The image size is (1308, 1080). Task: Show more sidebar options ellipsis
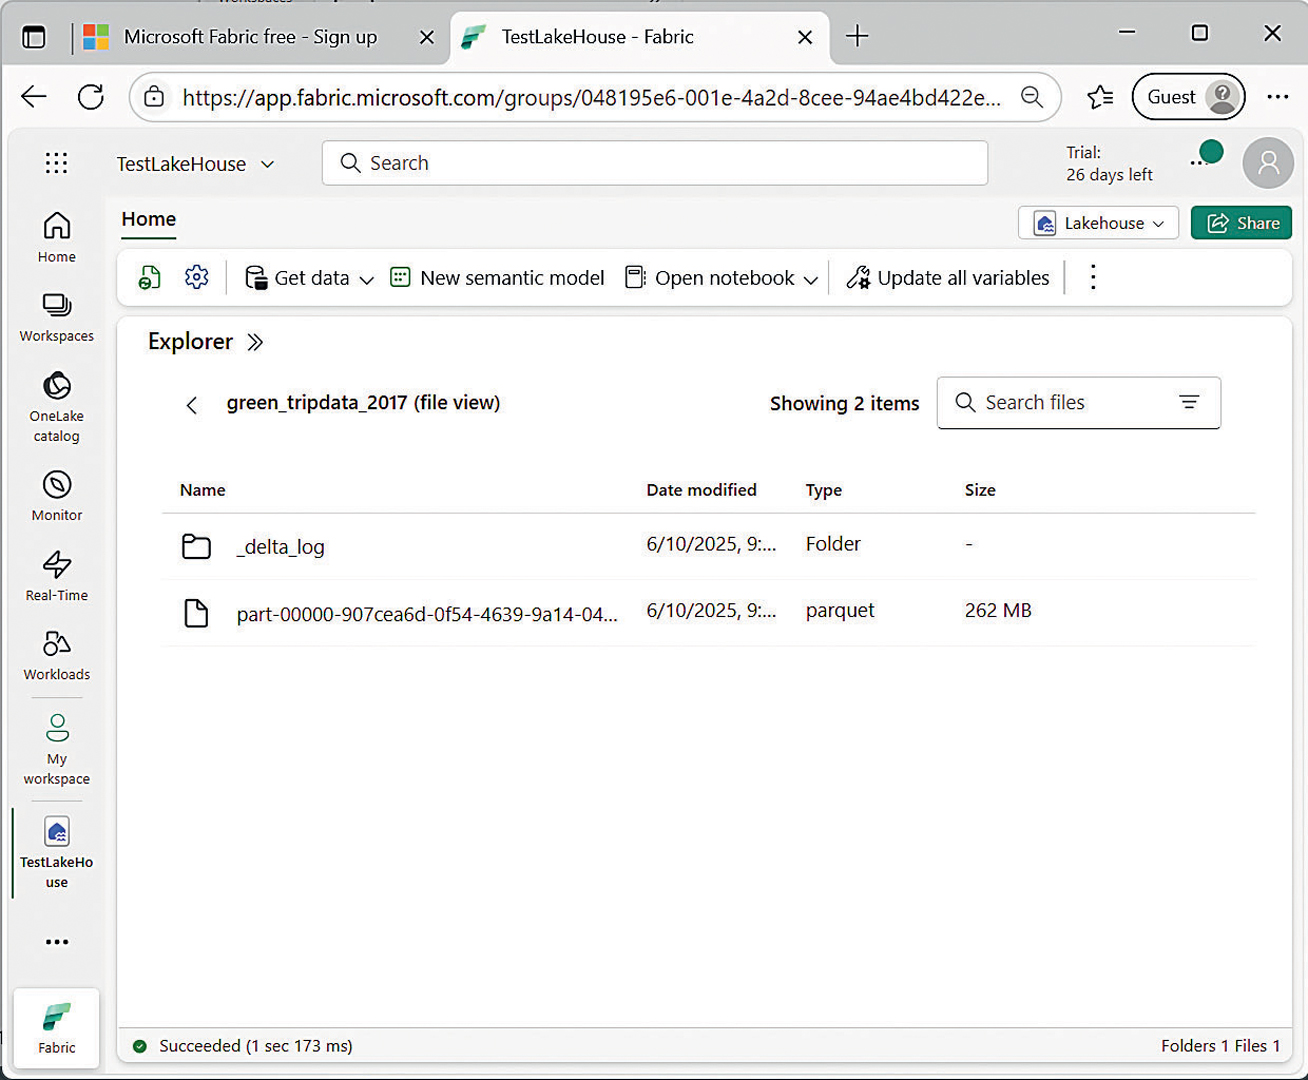click(x=57, y=942)
